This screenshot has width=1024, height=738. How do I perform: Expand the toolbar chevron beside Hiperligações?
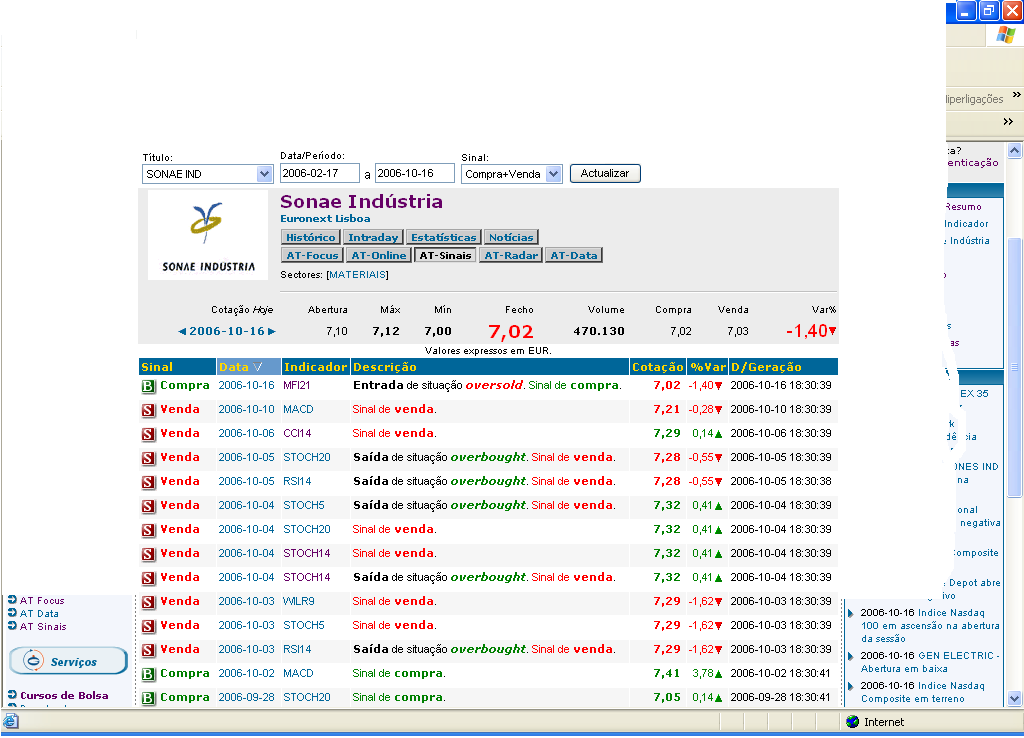pos(1016,95)
